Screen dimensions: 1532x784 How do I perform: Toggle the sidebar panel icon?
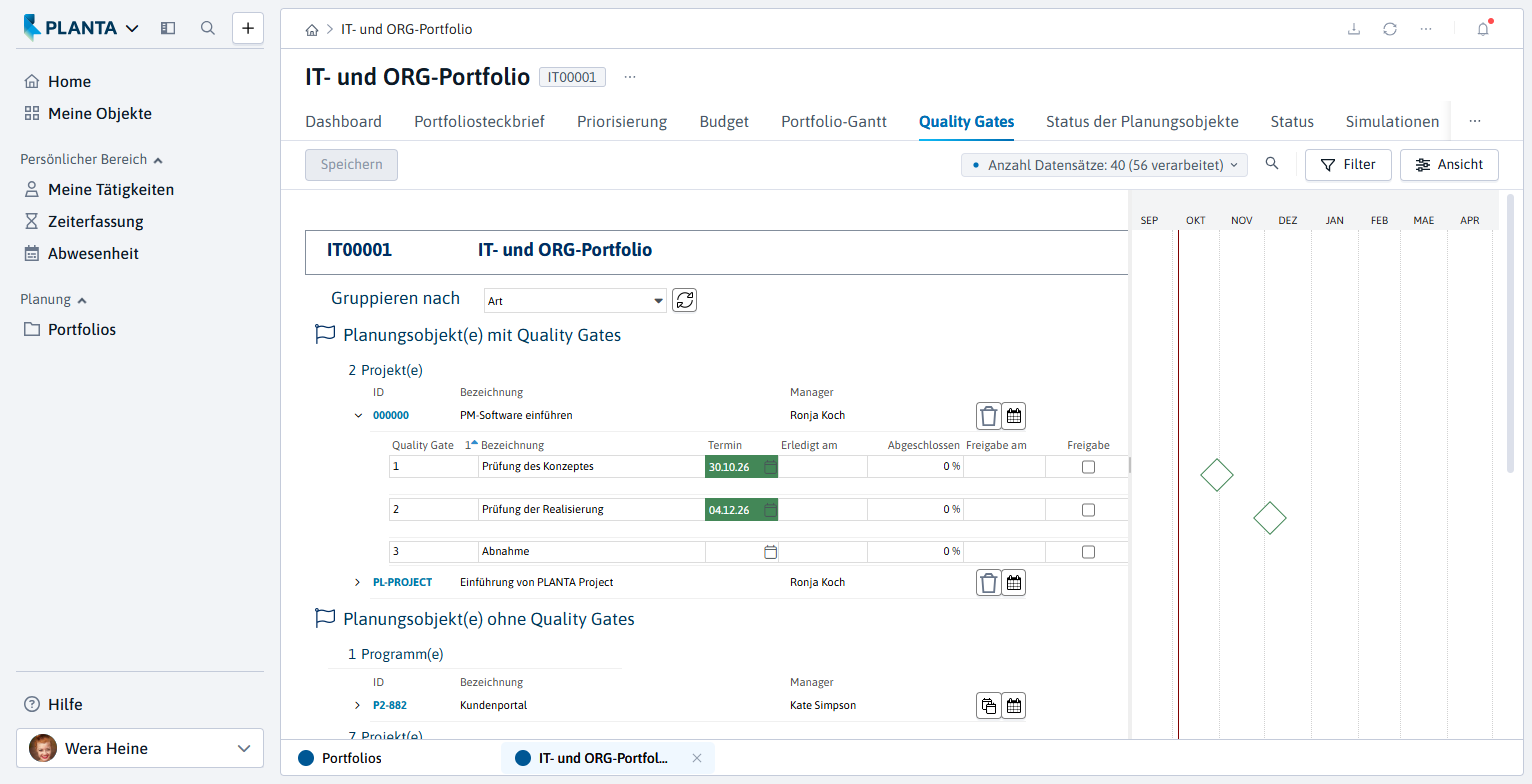[x=168, y=28]
